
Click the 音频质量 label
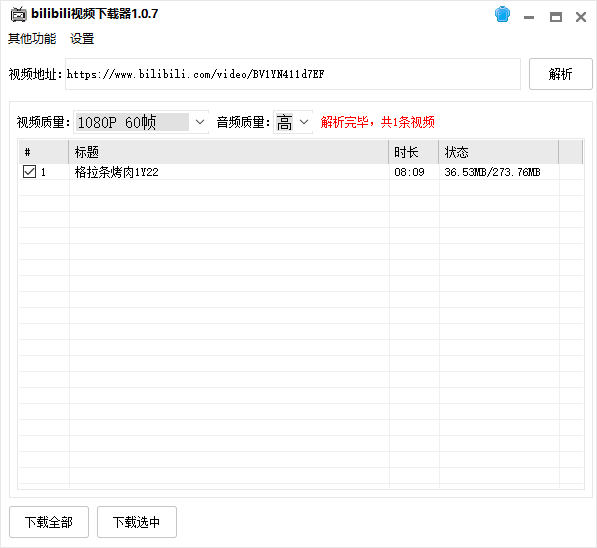(x=243, y=122)
